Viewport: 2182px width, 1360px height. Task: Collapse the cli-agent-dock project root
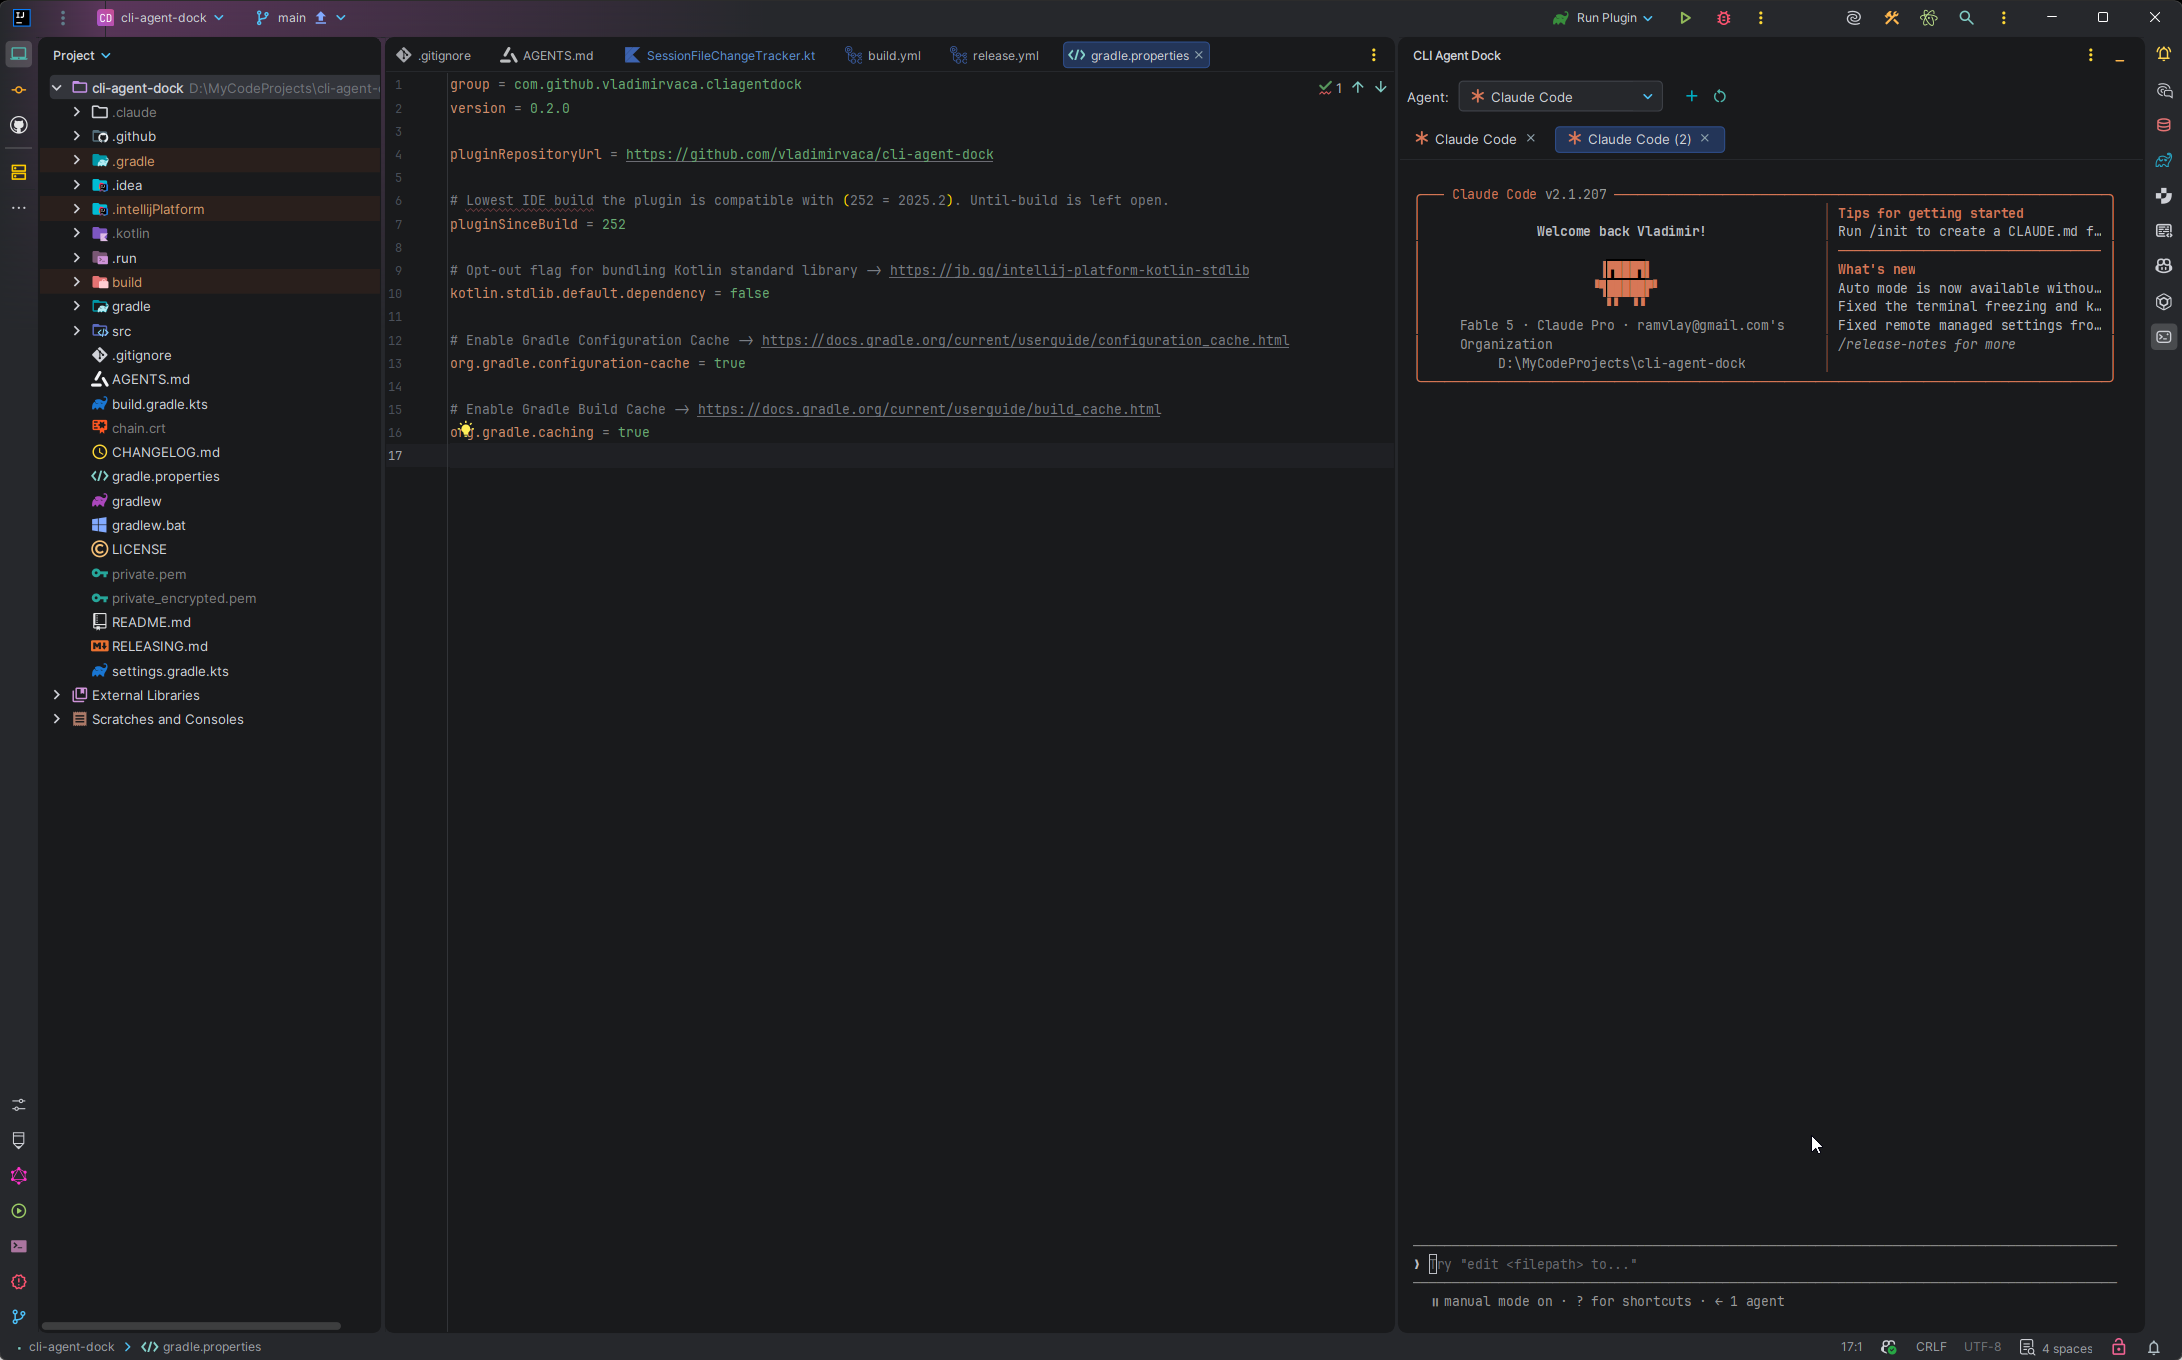pyautogui.click(x=56, y=88)
